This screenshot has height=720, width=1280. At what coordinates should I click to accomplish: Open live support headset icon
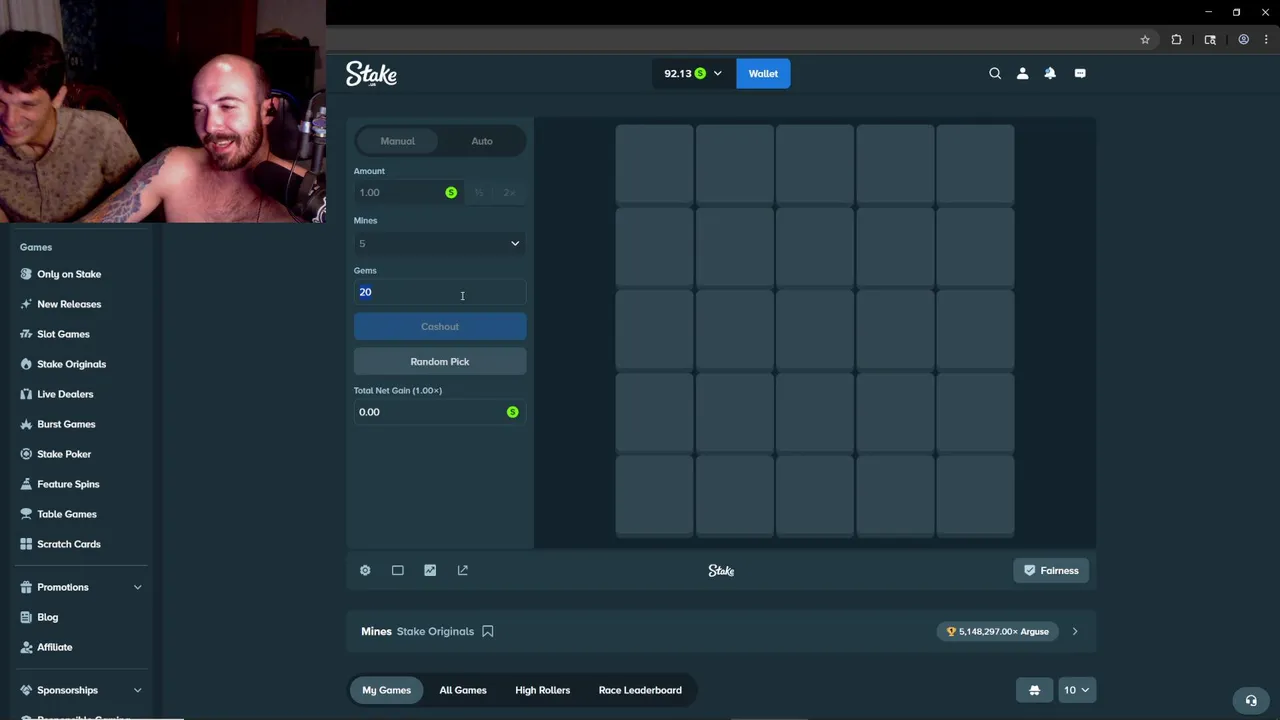coord(1250,700)
